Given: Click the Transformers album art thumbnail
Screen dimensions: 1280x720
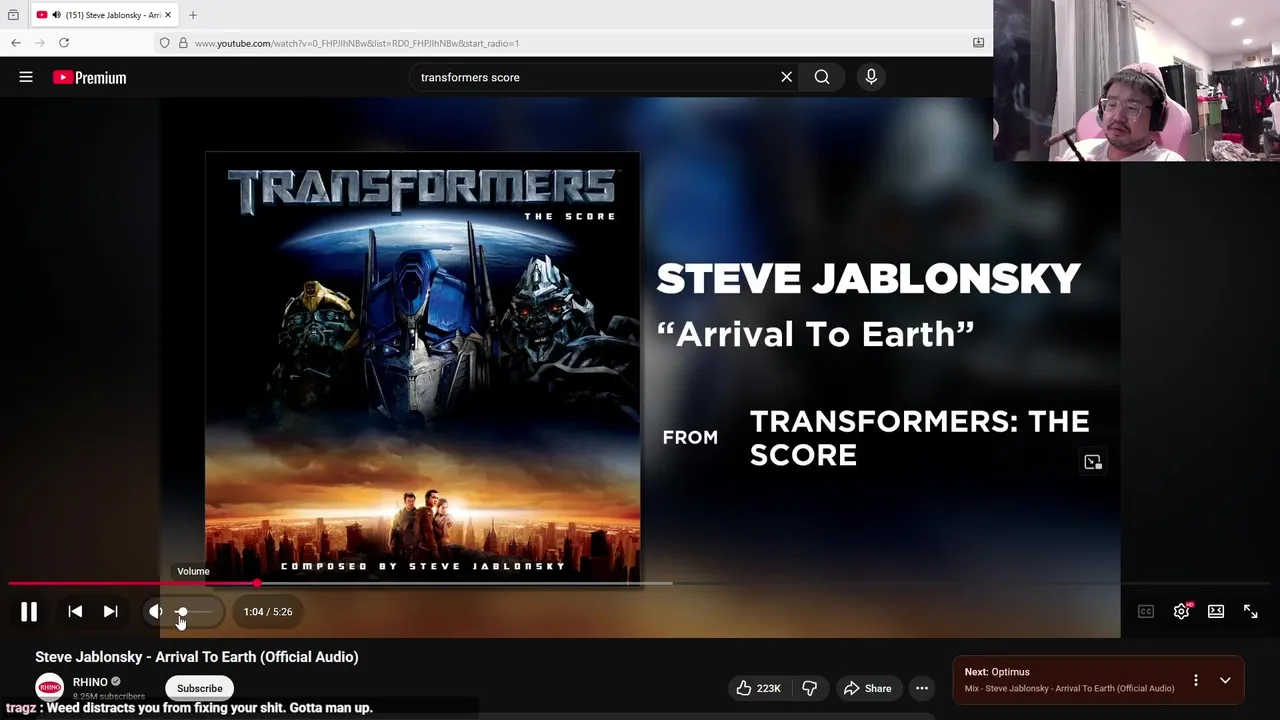Looking at the screenshot, I should (x=422, y=367).
